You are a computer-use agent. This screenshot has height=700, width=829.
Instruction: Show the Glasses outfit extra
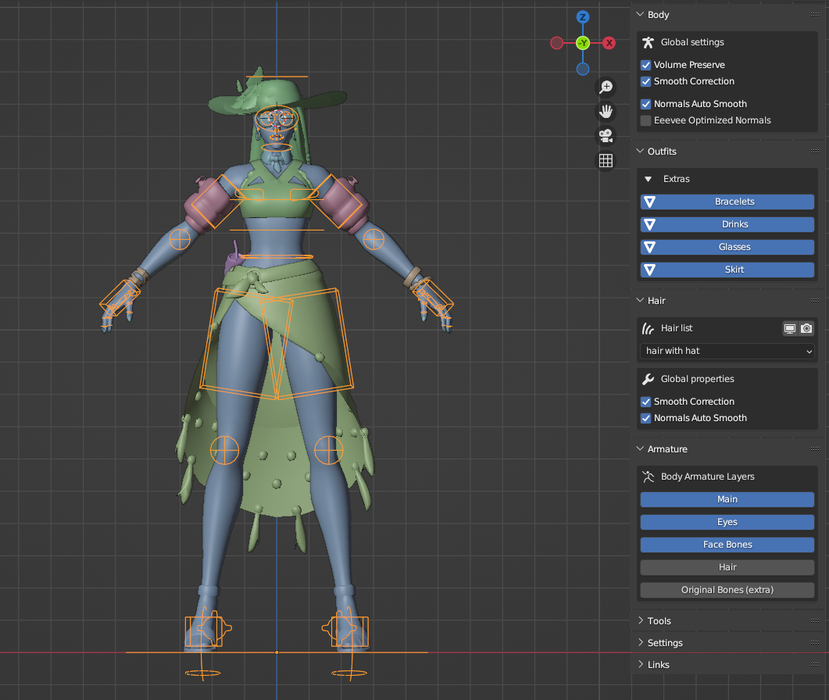[x=727, y=247]
